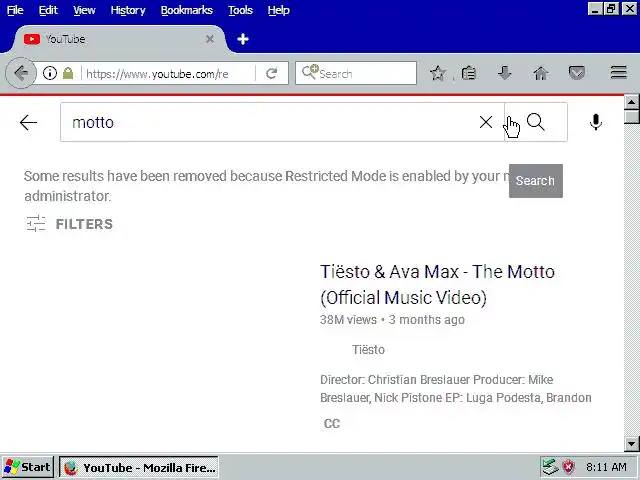This screenshot has height=480, width=640.
Task: Go to the Firefox home page icon
Action: (x=540, y=73)
